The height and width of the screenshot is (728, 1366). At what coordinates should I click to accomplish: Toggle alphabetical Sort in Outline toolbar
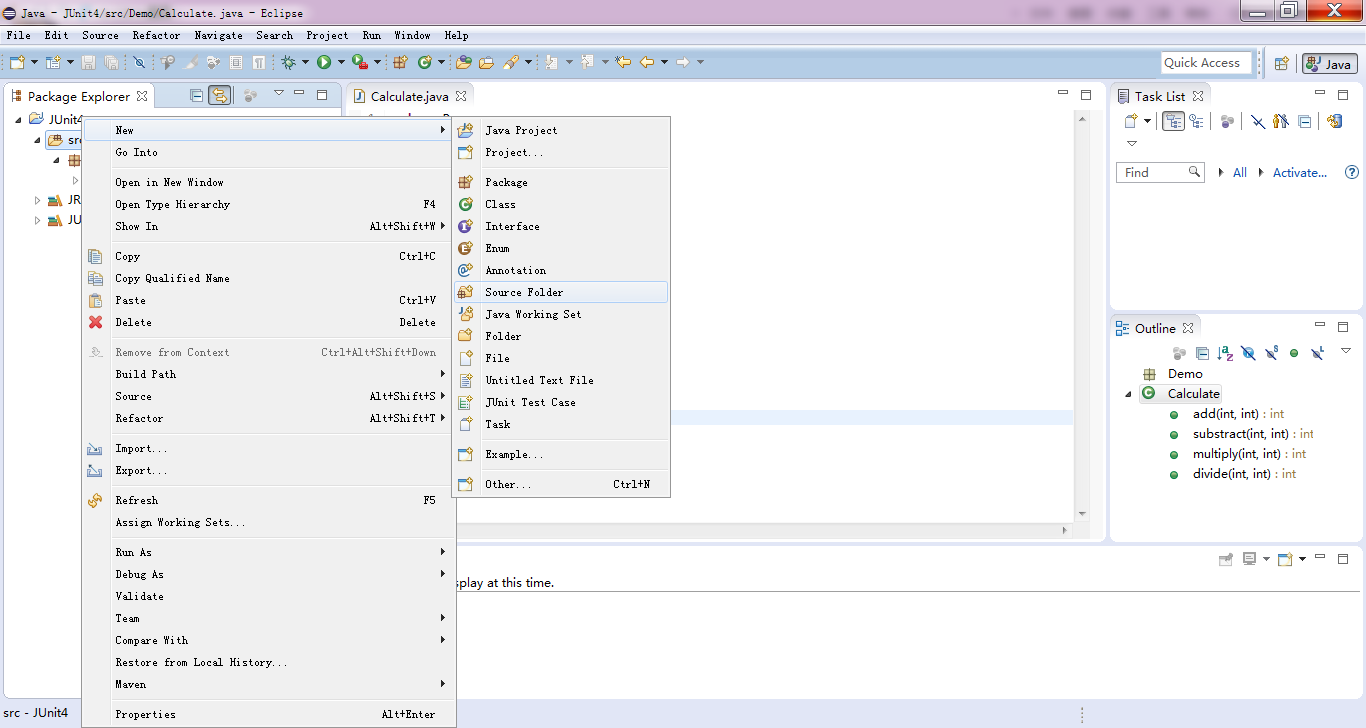click(1225, 353)
